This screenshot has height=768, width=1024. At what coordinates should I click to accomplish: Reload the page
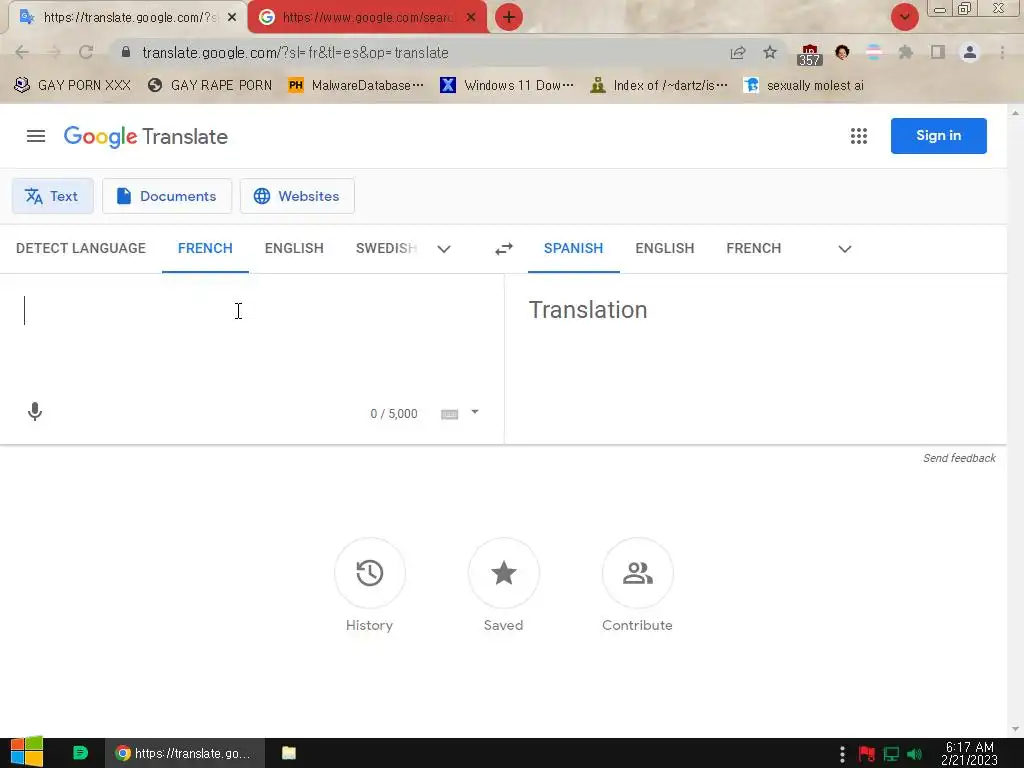pyautogui.click(x=86, y=52)
